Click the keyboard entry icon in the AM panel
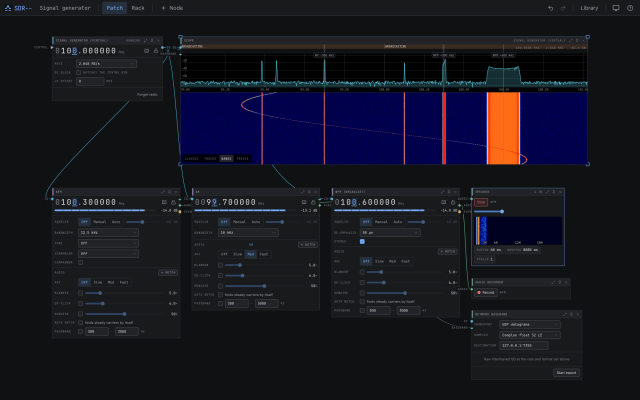This screenshot has width=640, height=400. click(x=304, y=202)
